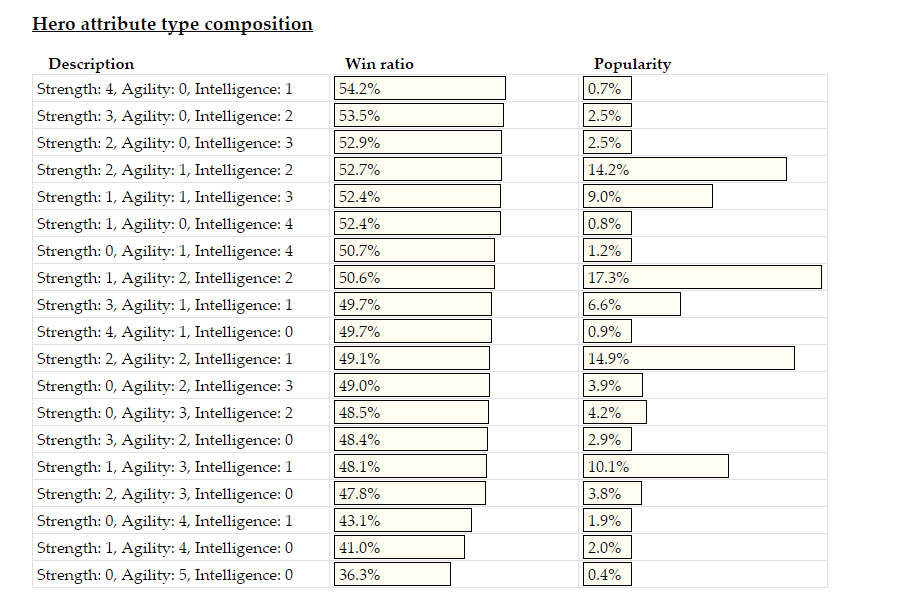Select the 14.9% popularity bar
The width and height of the screenshot is (900, 602).
pyautogui.click(x=689, y=359)
